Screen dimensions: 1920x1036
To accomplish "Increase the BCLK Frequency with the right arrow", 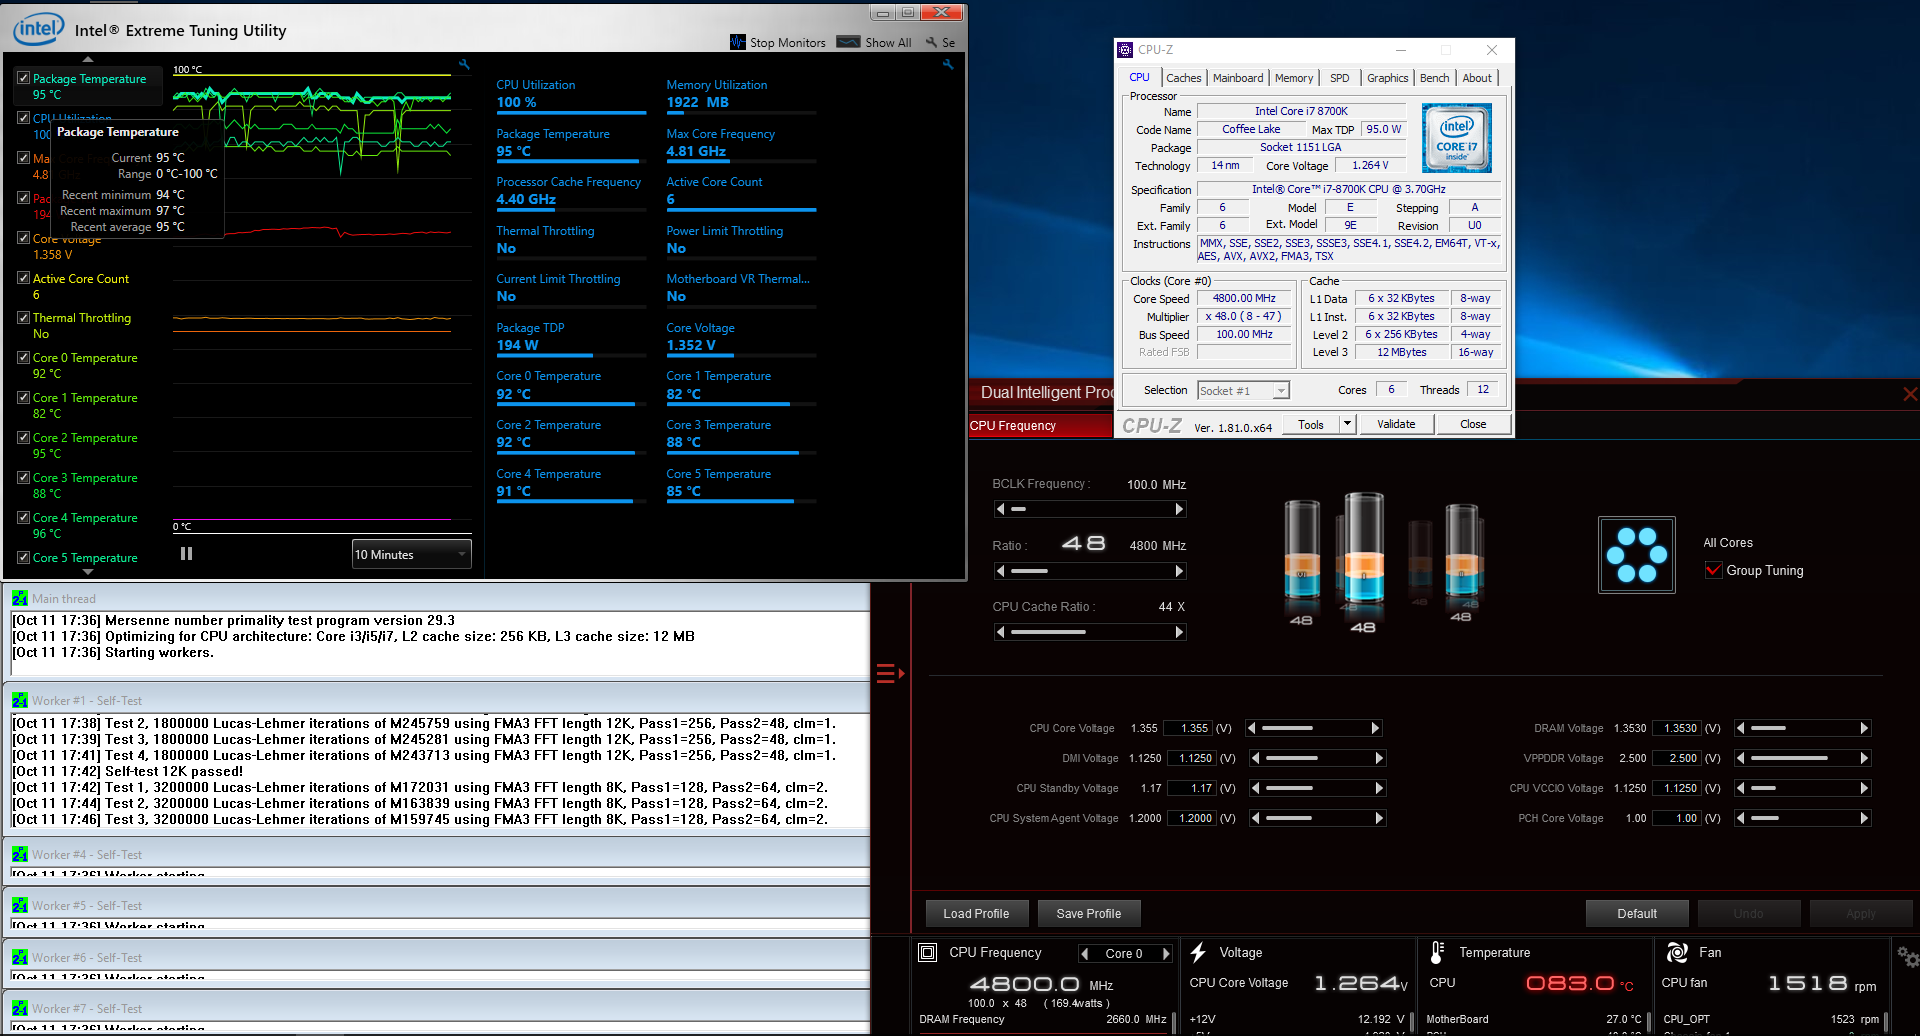I will click(1179, 509).
